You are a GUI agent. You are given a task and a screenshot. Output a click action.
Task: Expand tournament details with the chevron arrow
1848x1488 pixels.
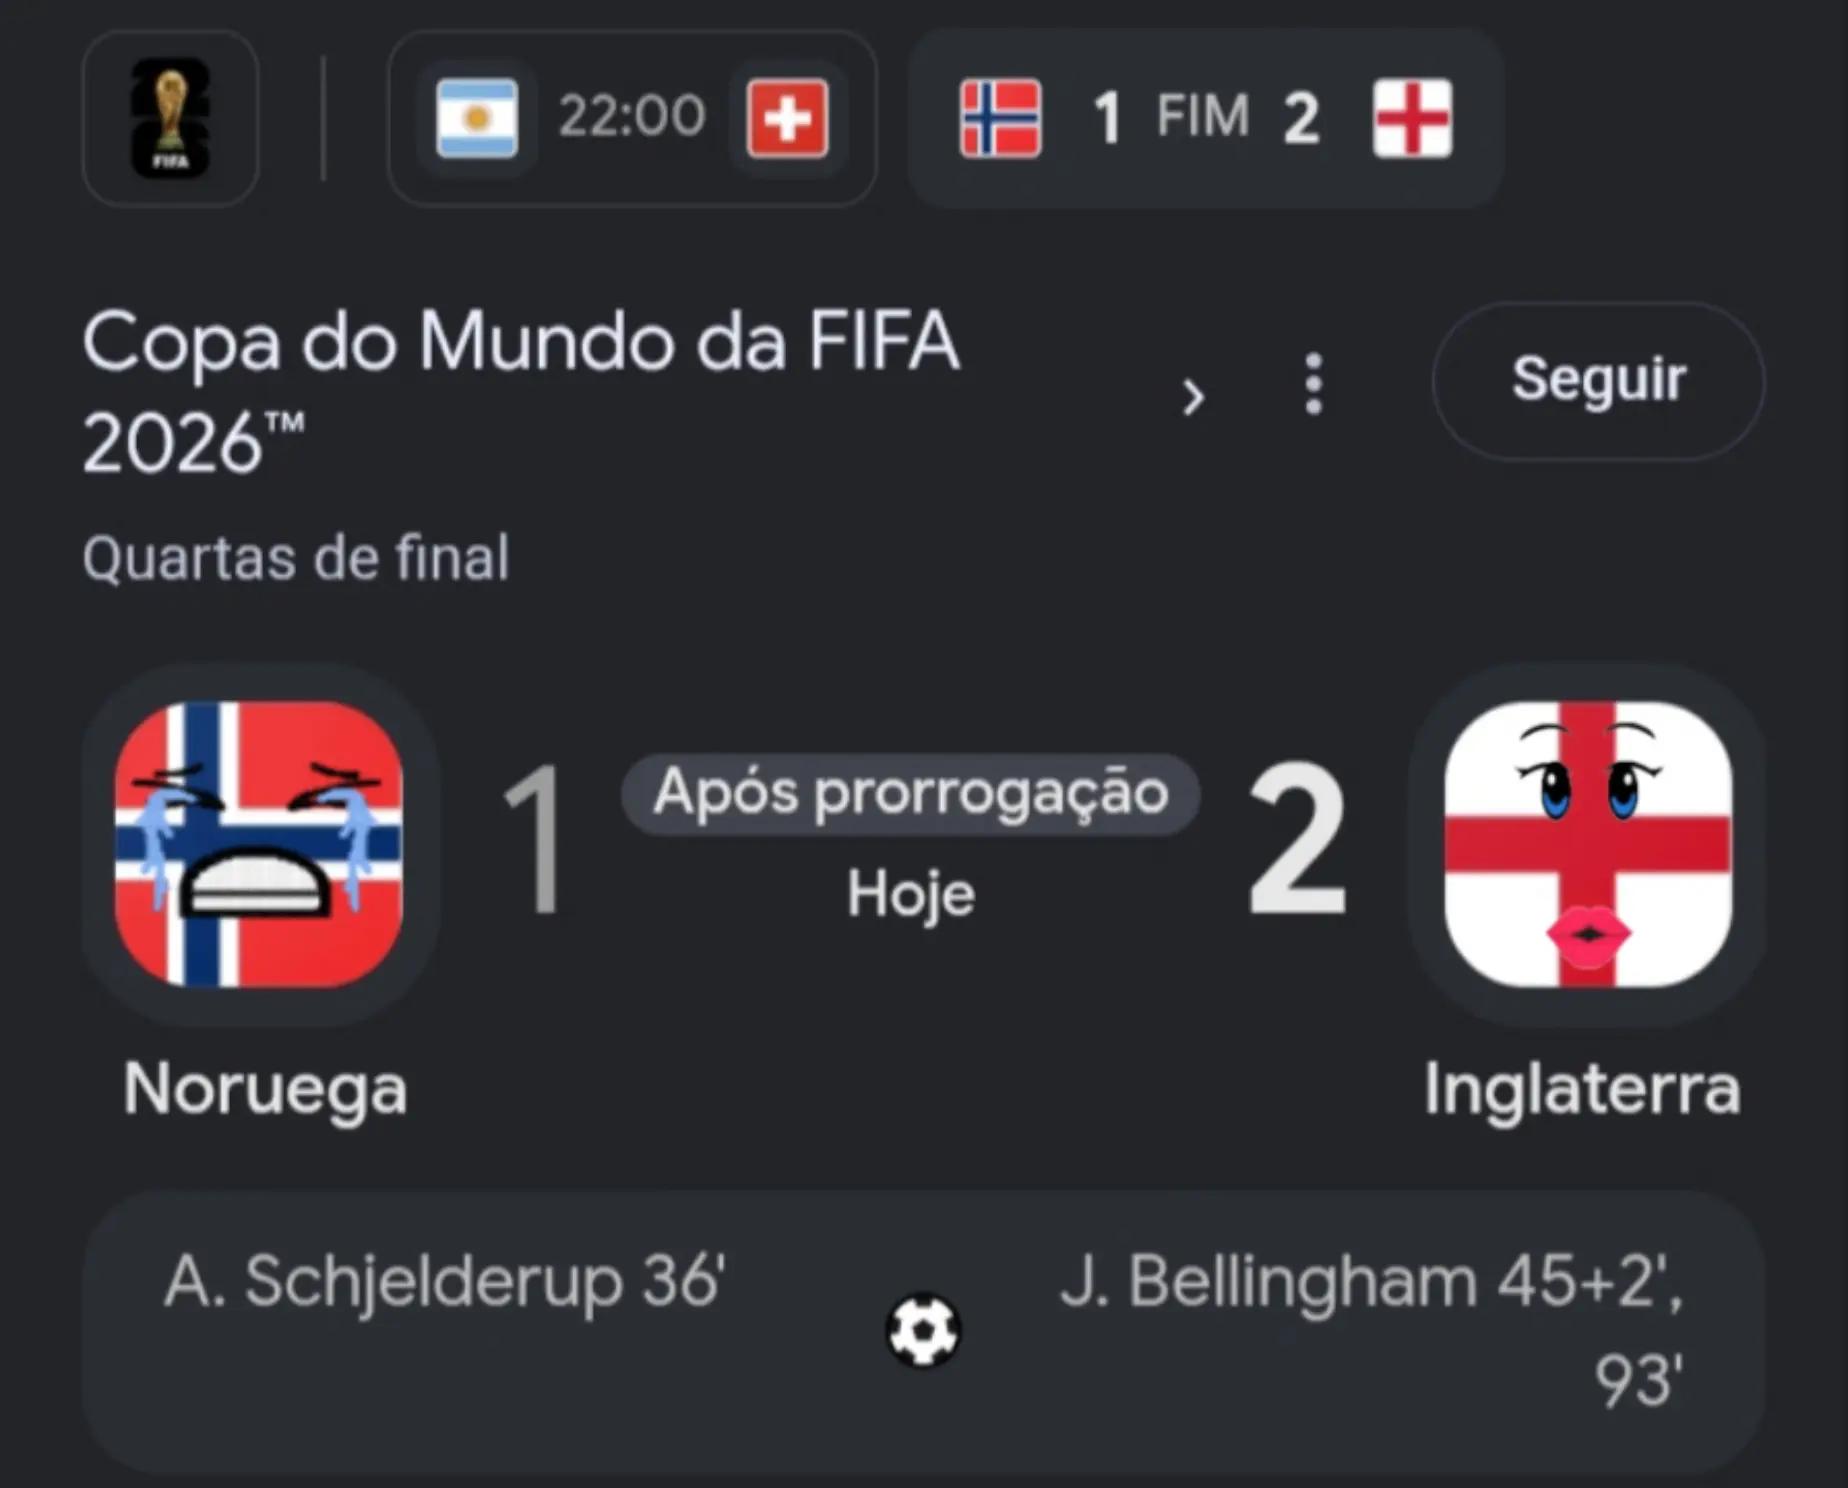point(1193,397)
